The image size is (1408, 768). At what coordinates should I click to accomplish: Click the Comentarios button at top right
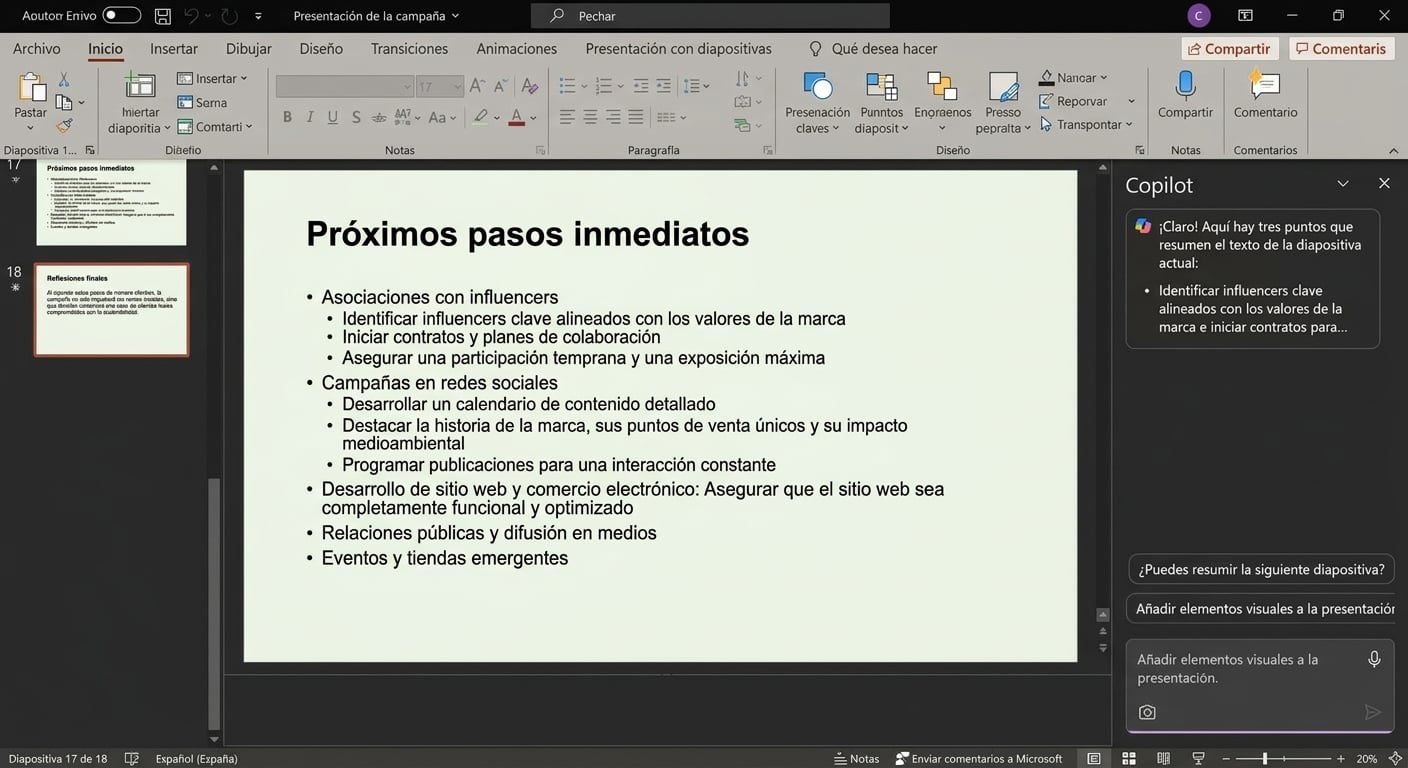pos(1341,48)
